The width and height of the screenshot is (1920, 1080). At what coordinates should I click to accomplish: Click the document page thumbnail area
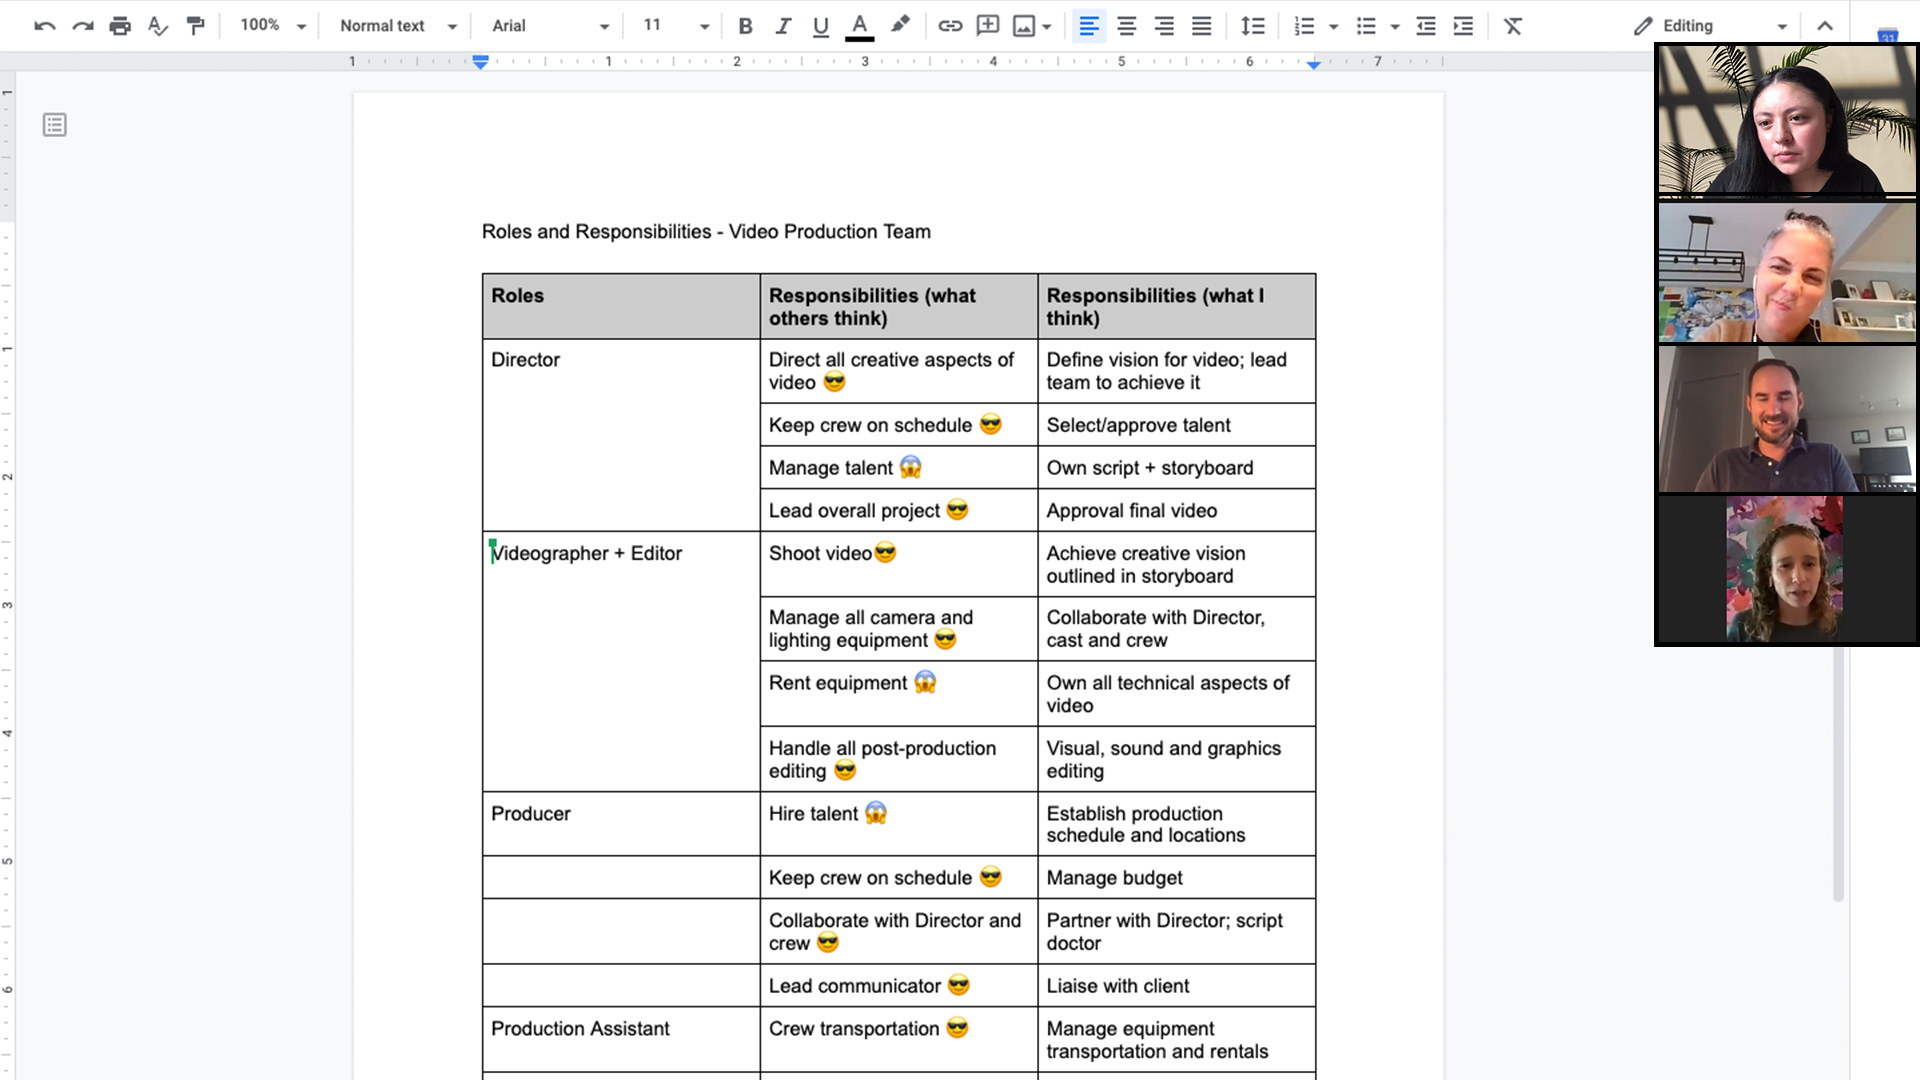(55, 124)
